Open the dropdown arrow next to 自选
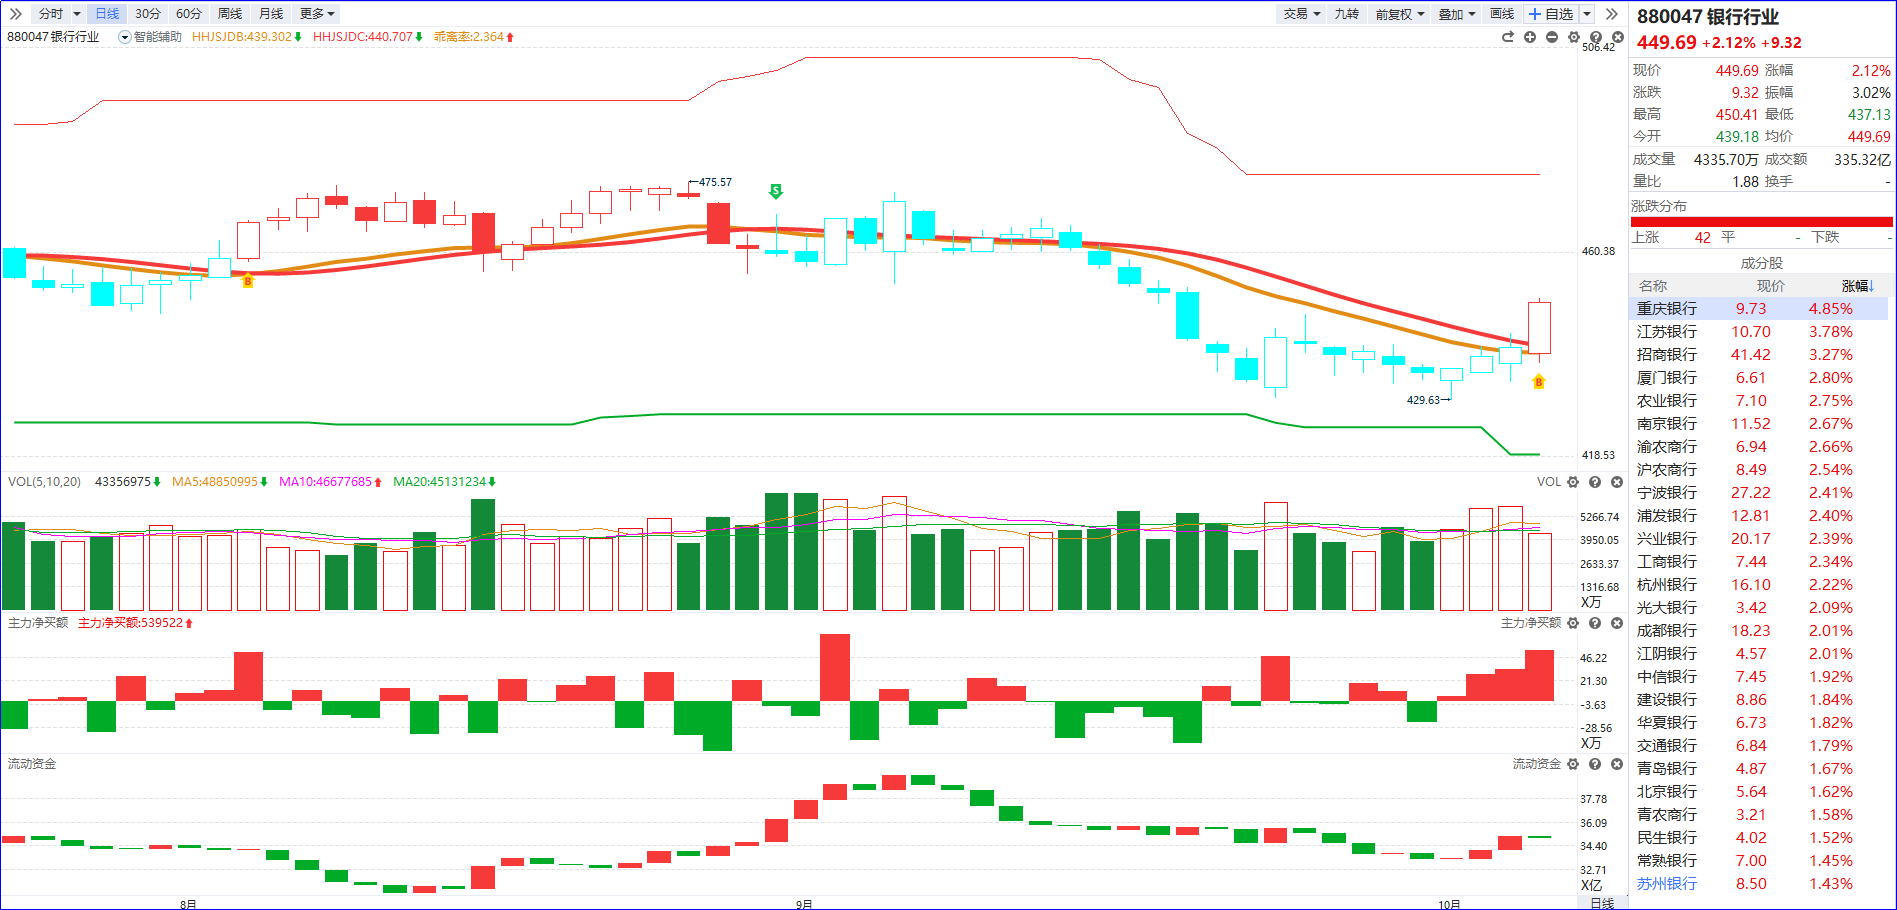 point(1587,14)
